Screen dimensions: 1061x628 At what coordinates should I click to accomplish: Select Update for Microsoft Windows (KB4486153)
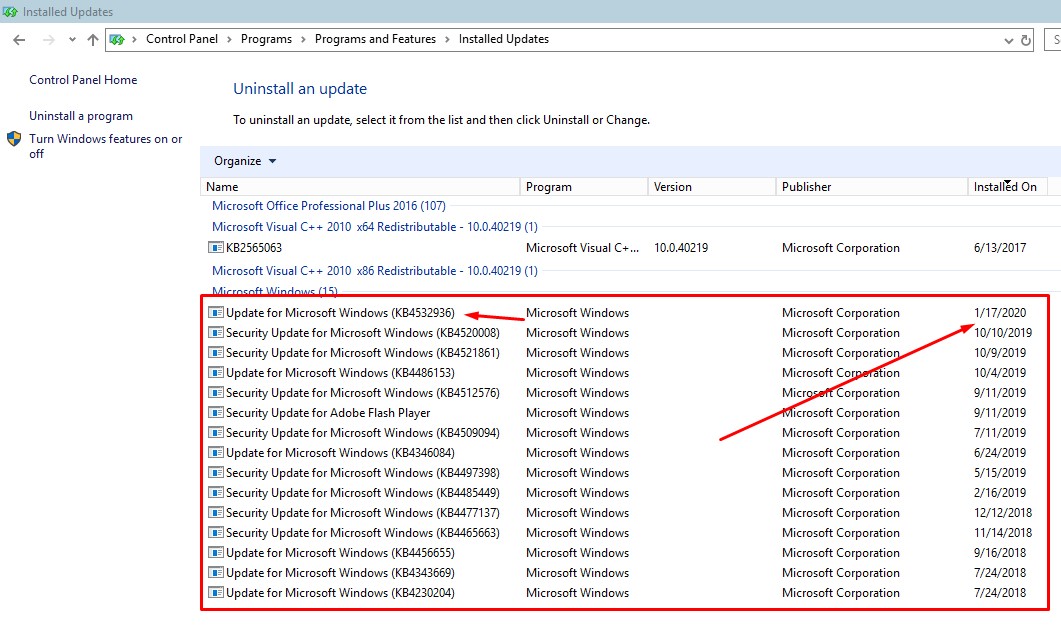pyautogui.click(x=340, y=373)
